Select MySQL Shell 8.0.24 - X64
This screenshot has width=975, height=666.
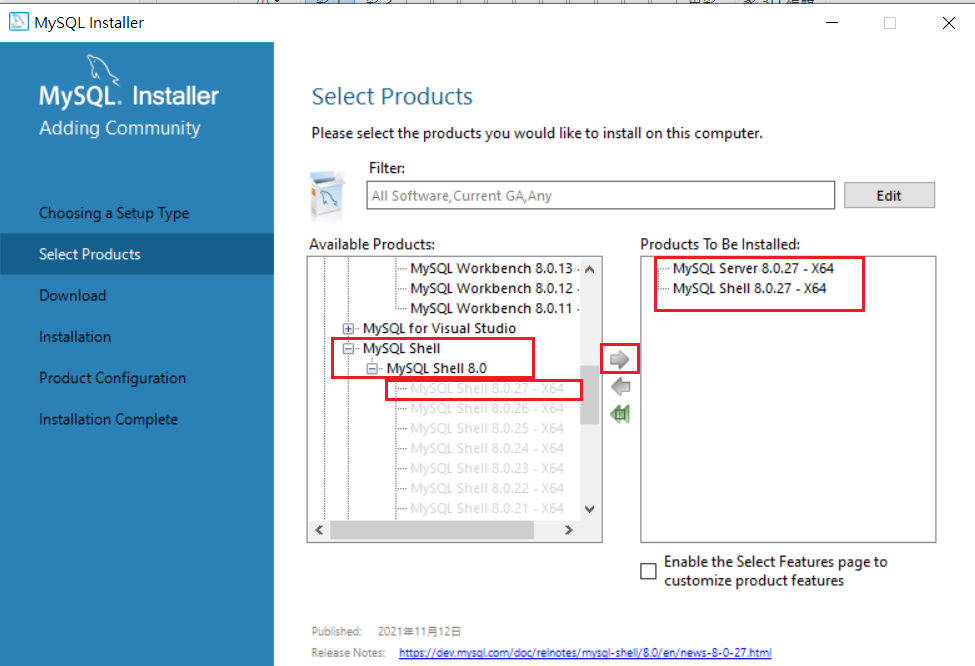point(487,448)
